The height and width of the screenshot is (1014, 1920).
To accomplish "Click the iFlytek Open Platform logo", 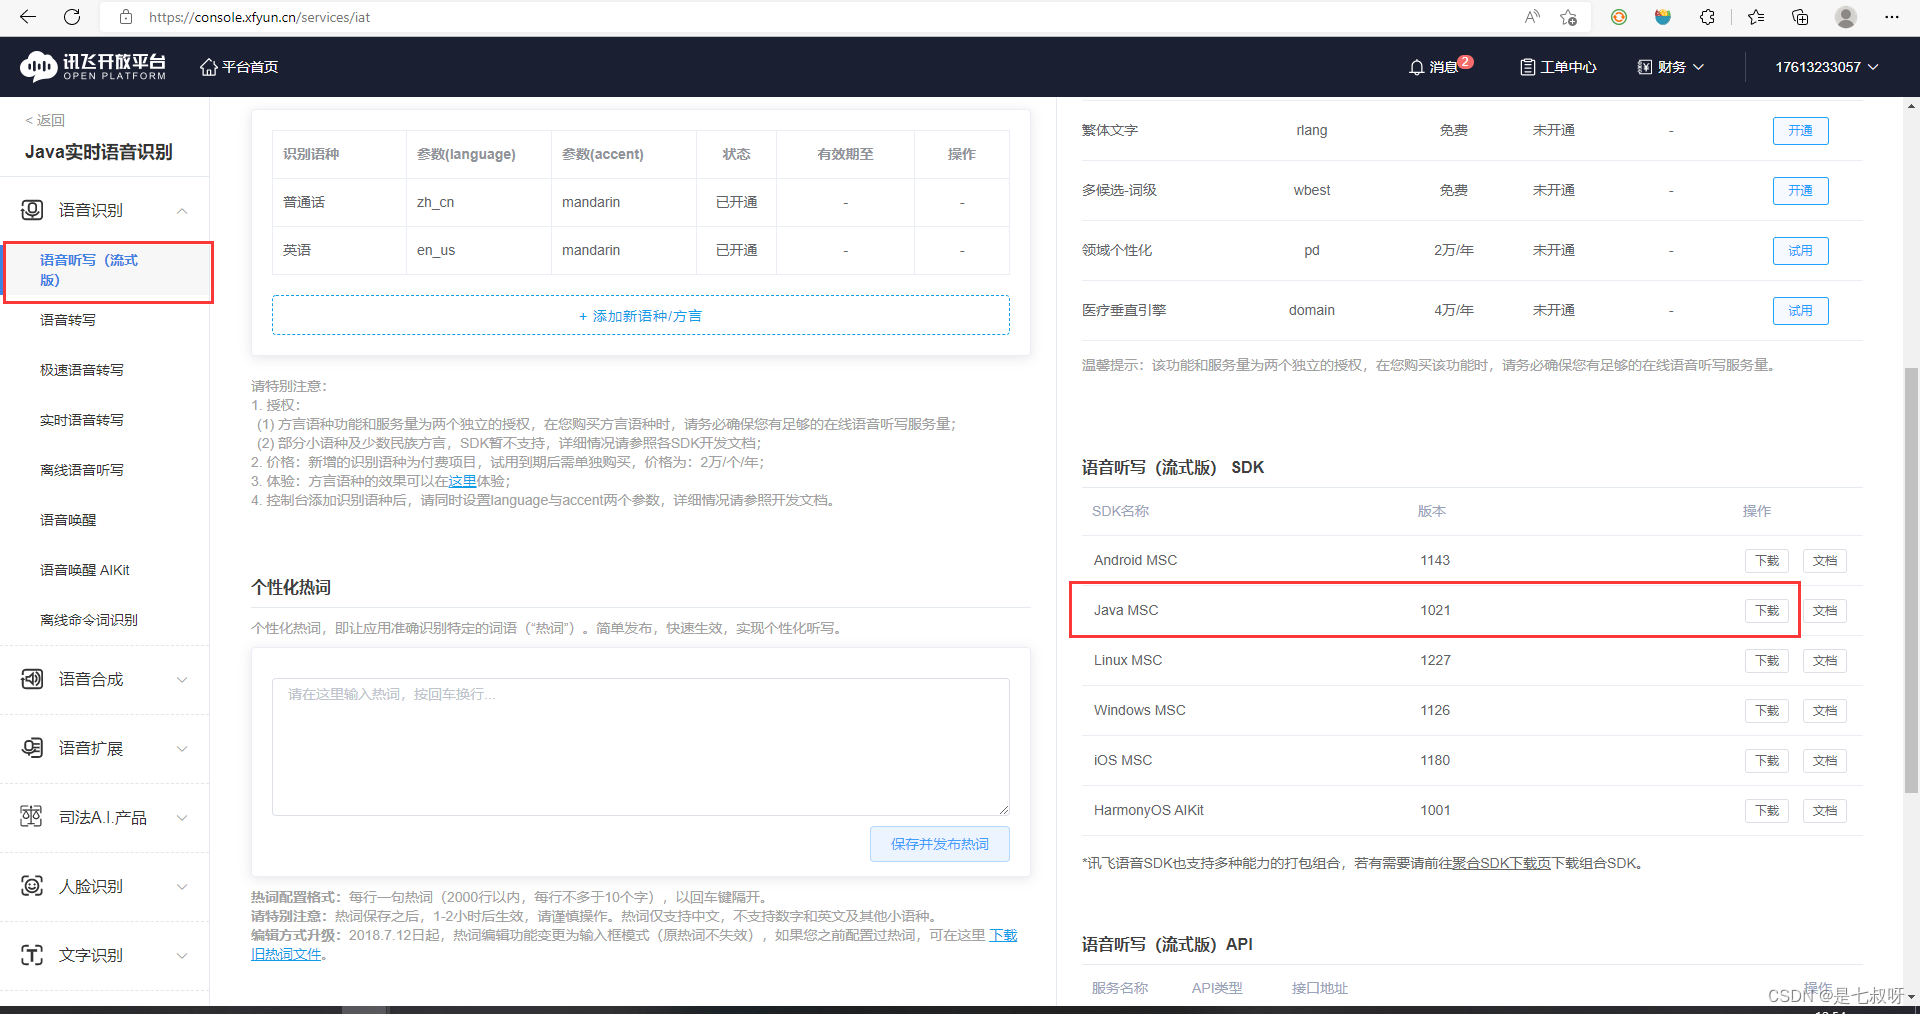I will point(93,66).
